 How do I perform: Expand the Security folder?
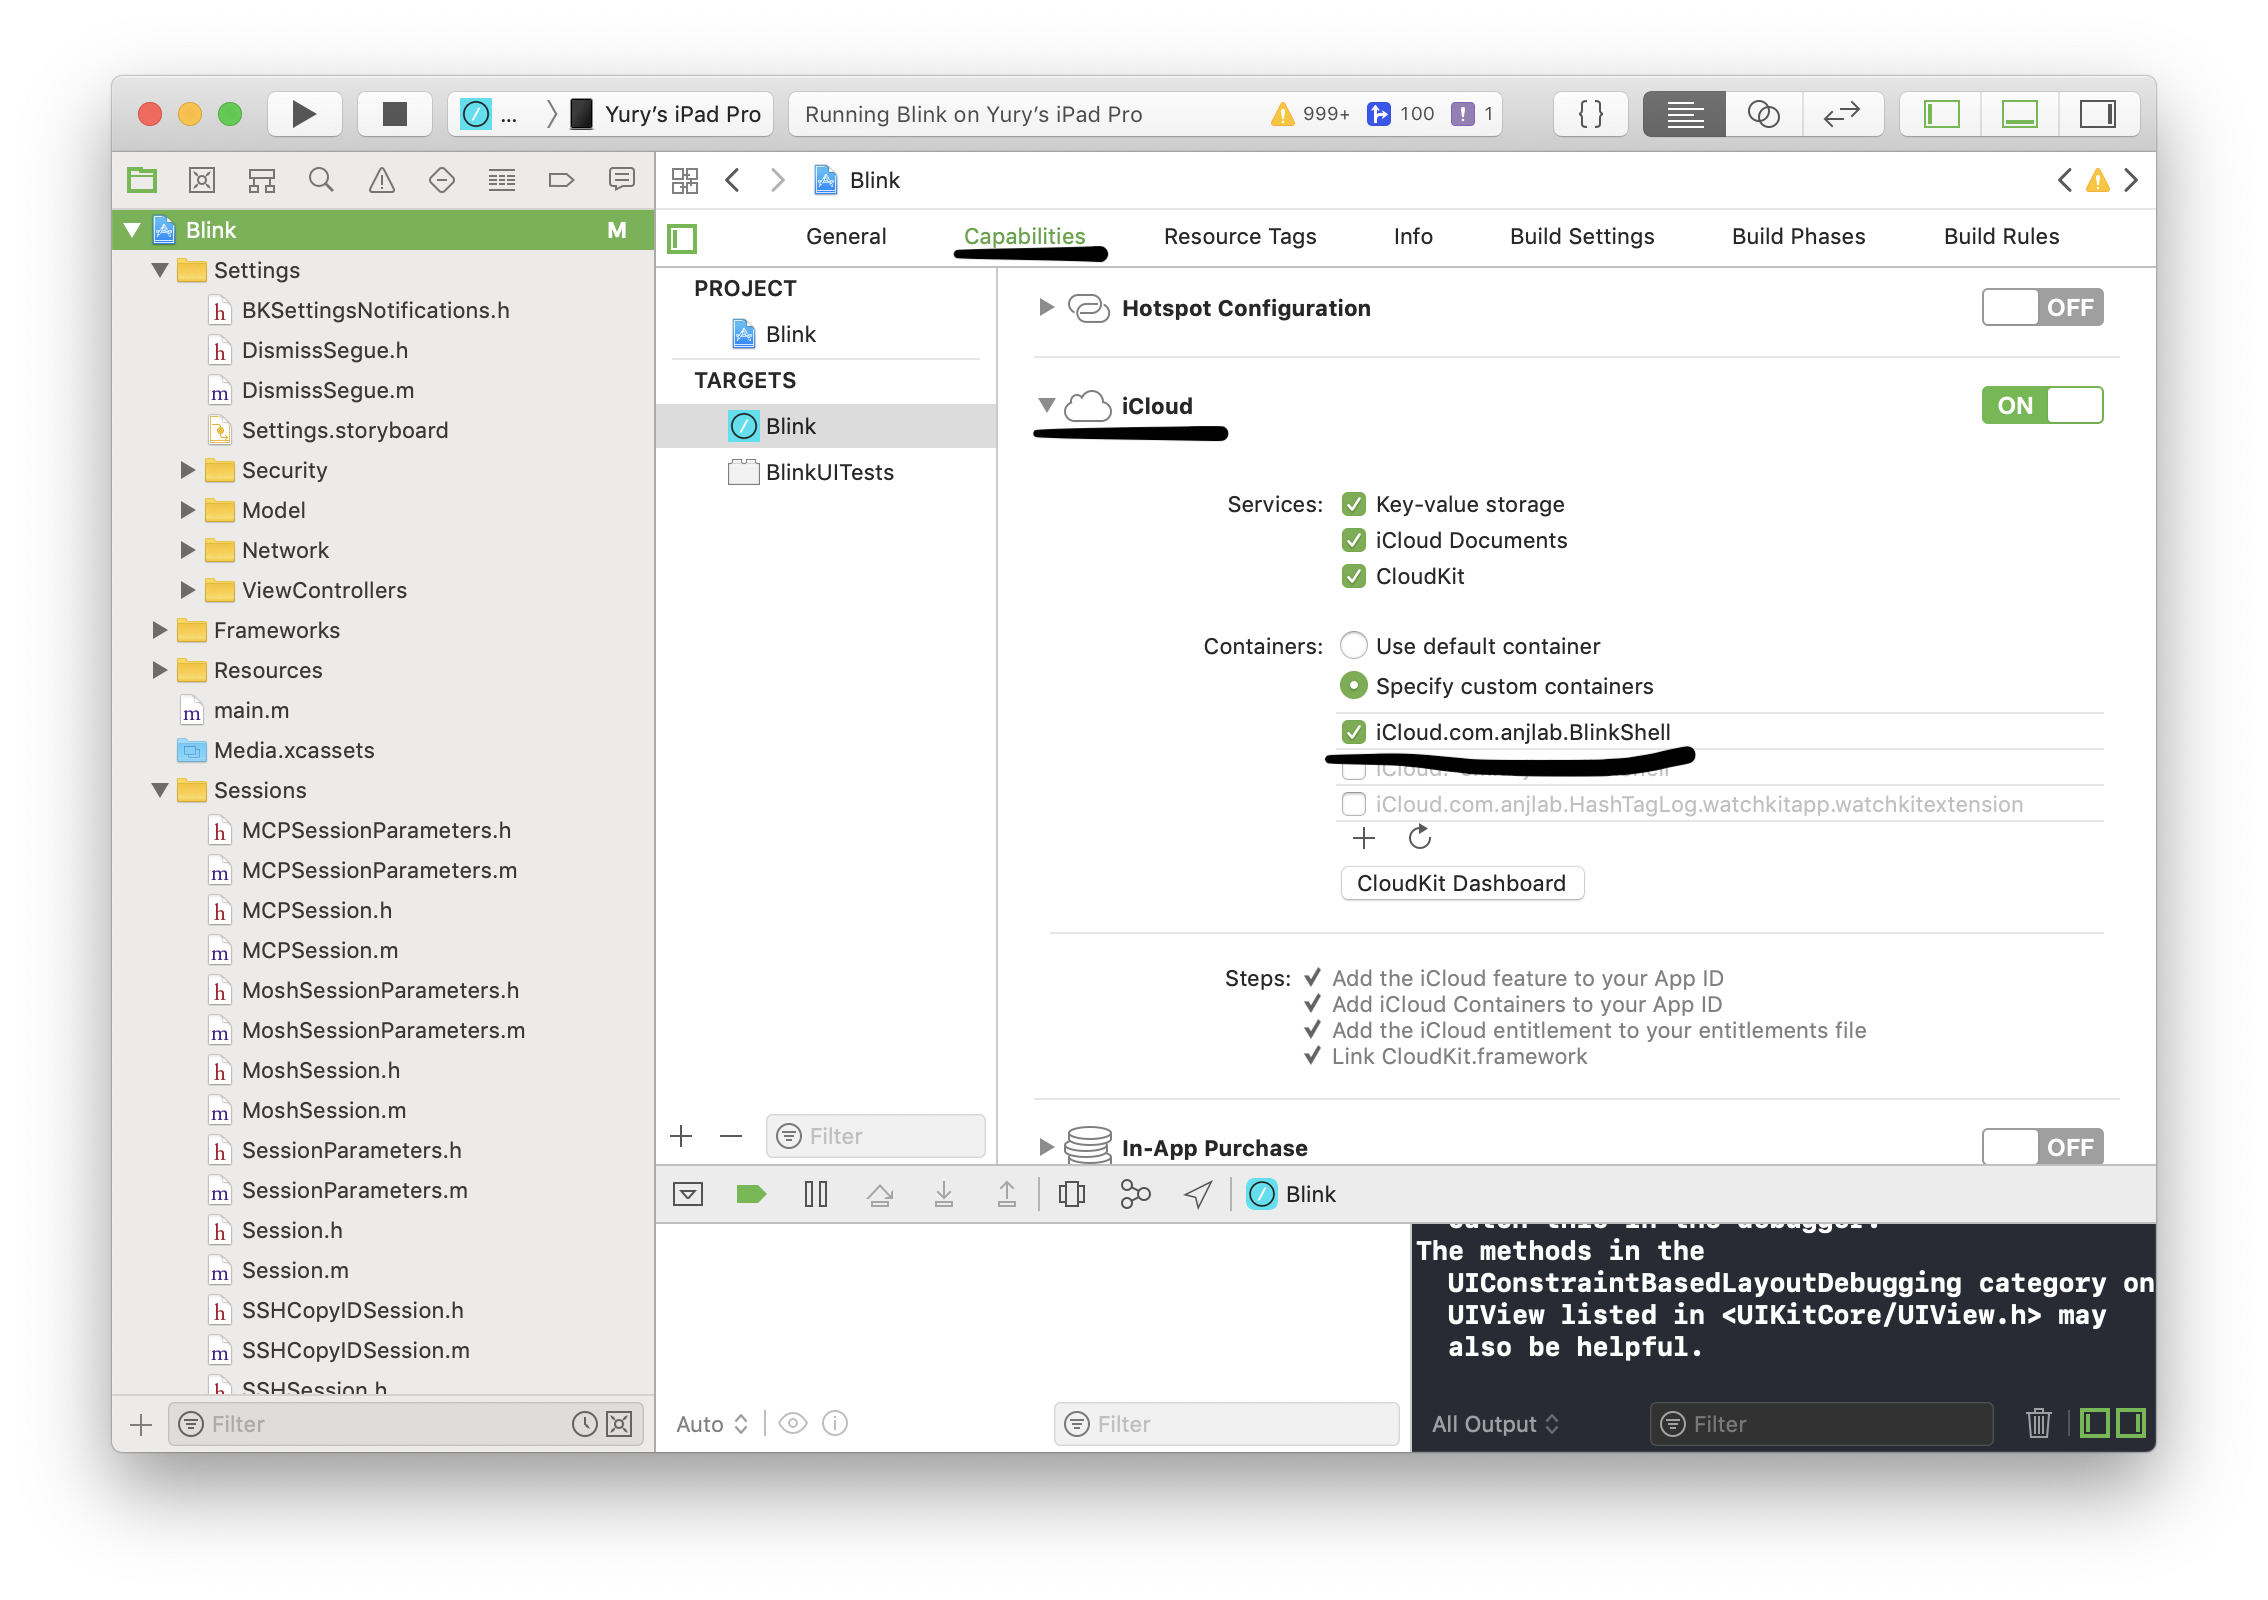click(x=187, y=470)
